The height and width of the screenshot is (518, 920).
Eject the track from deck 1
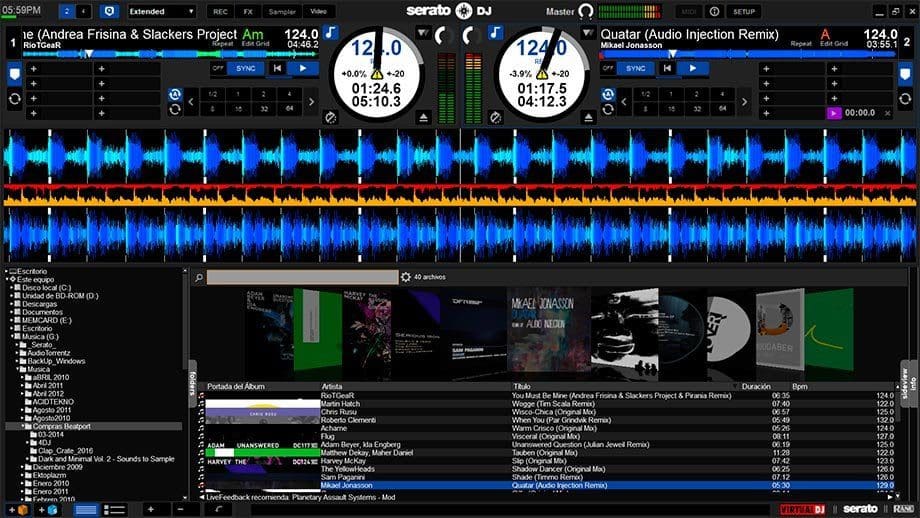point(424,118)
